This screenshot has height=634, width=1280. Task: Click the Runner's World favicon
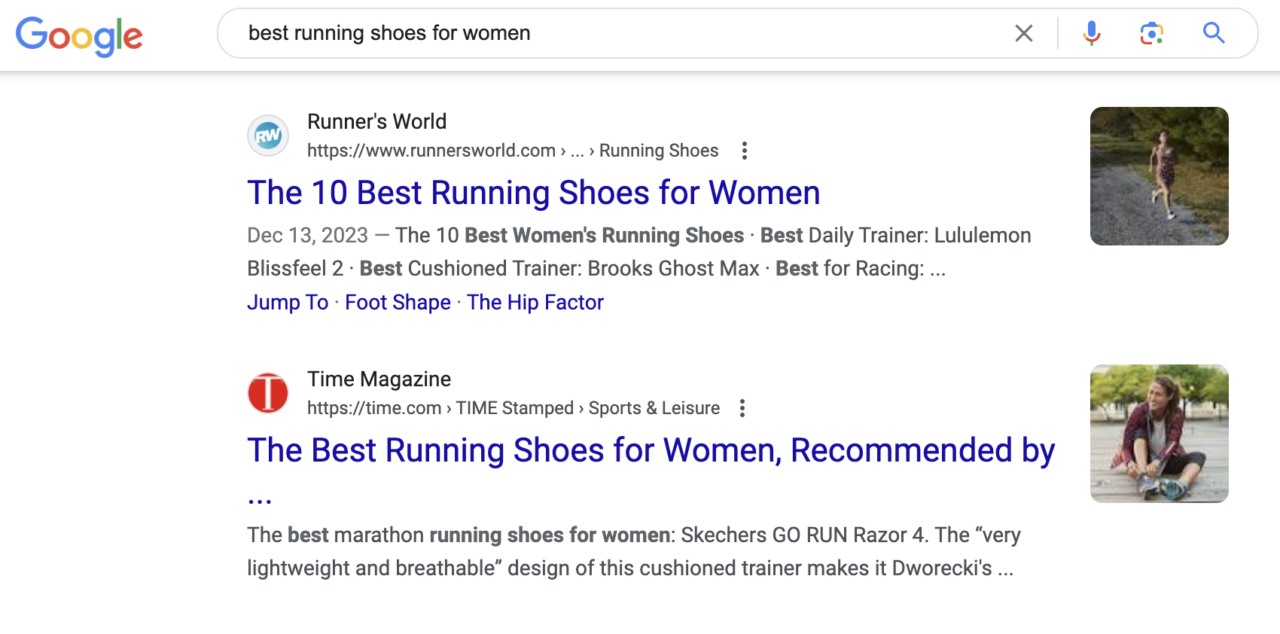(268, 136)
